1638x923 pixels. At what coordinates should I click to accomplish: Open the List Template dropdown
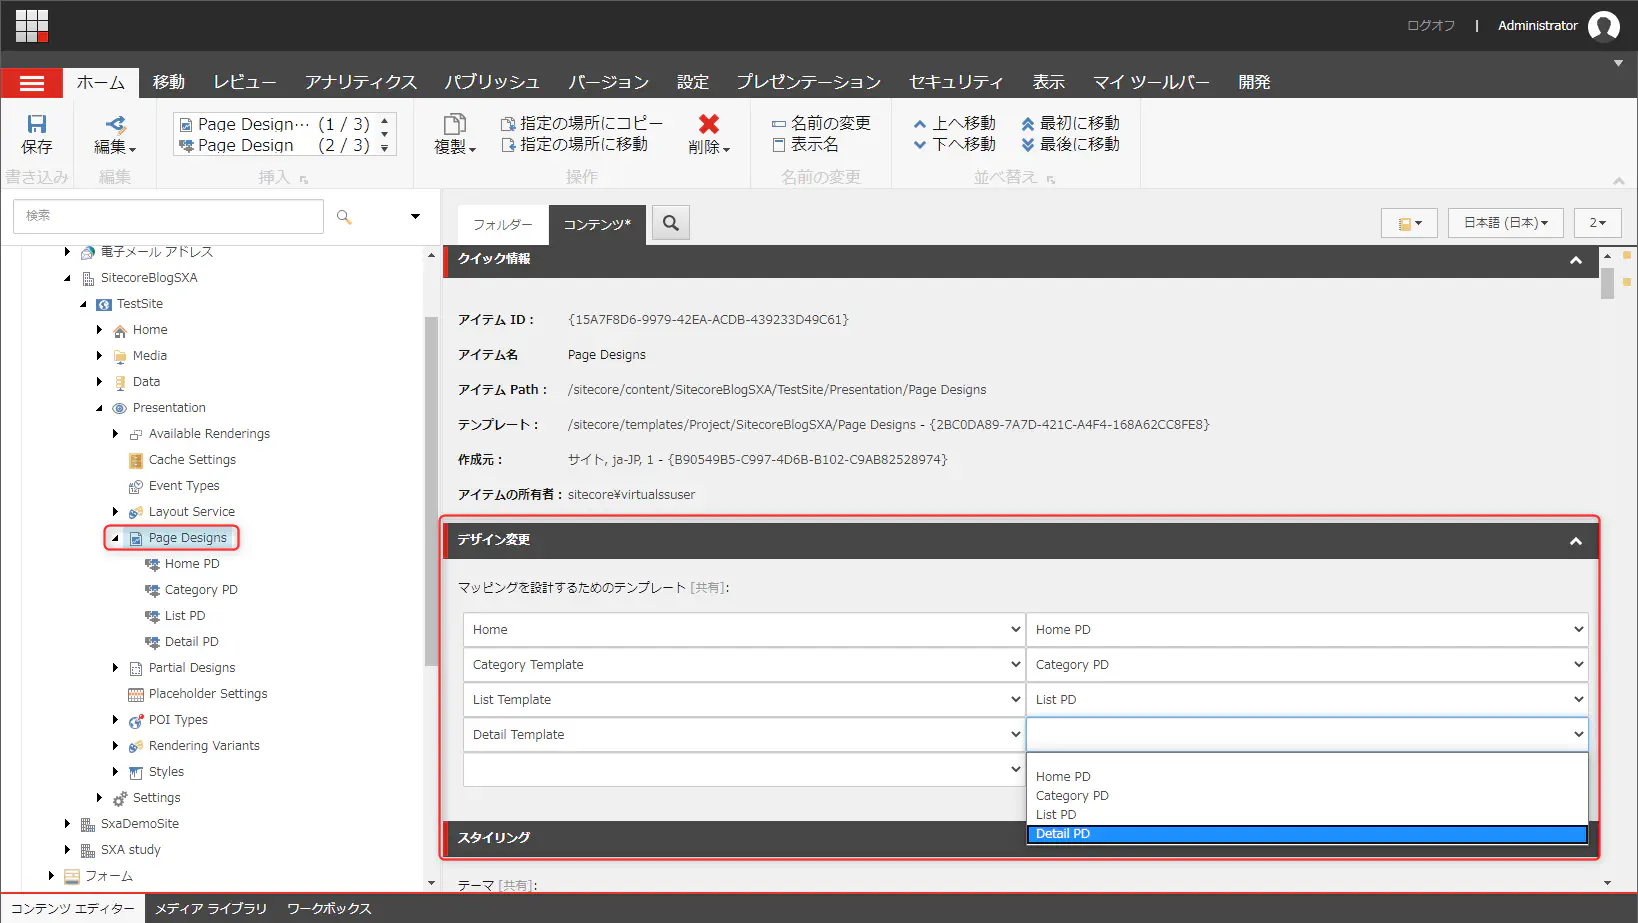click(744, 700)
